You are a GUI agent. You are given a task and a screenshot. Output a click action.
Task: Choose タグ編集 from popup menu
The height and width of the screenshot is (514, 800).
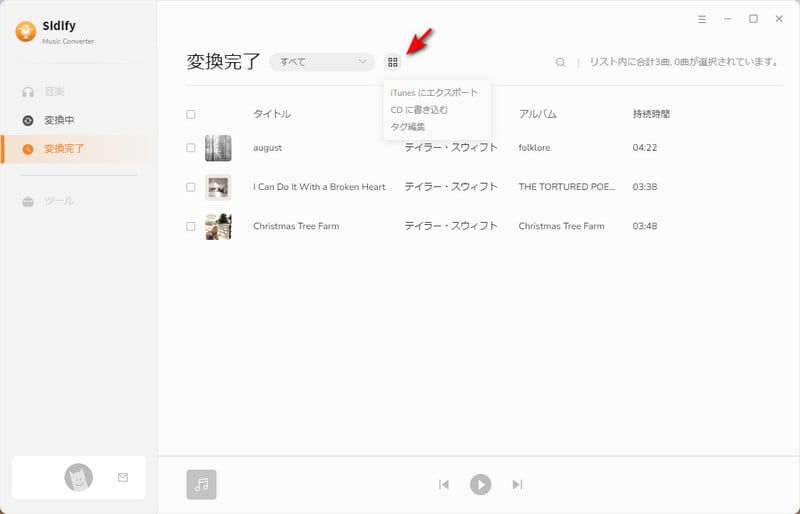pyautogui.click(x=408, y=127)
